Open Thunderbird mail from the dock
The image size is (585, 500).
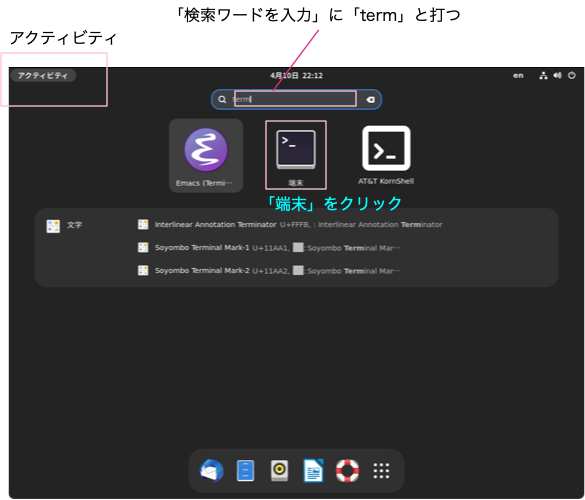pyautogui.click(x=212, y=471)
